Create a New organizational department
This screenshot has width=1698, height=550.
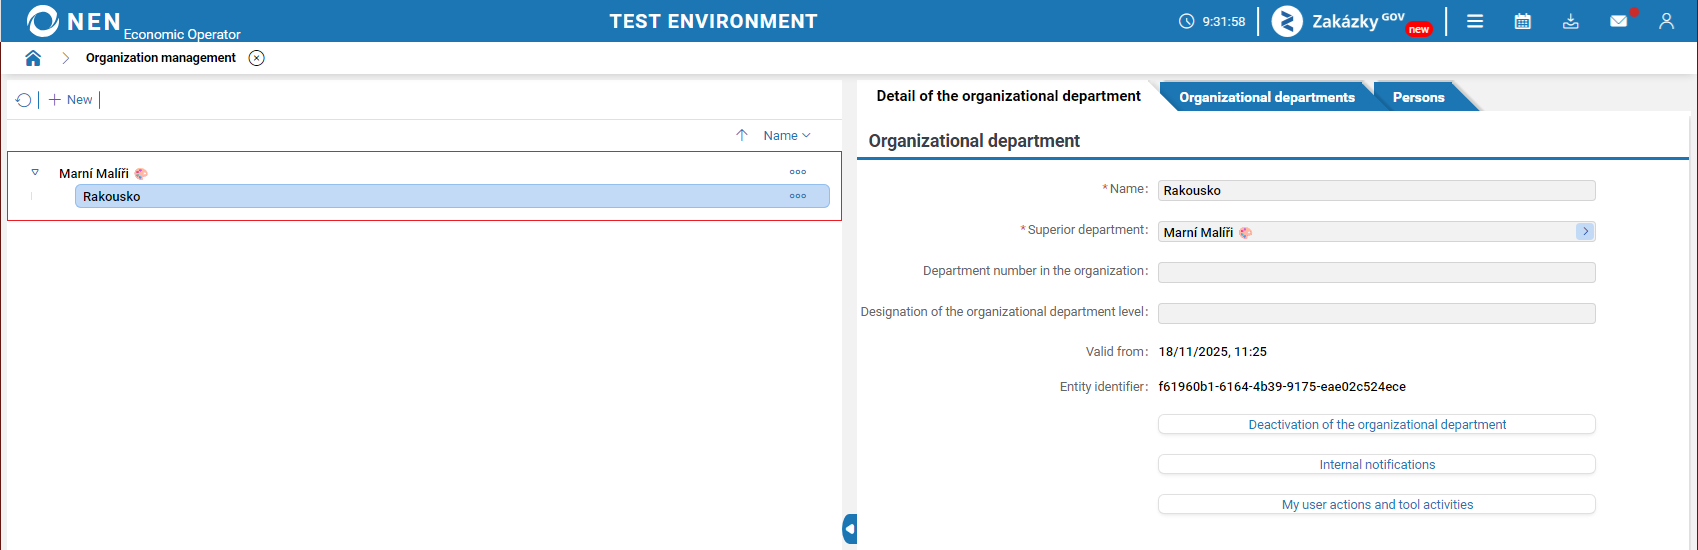pos(70,100)
